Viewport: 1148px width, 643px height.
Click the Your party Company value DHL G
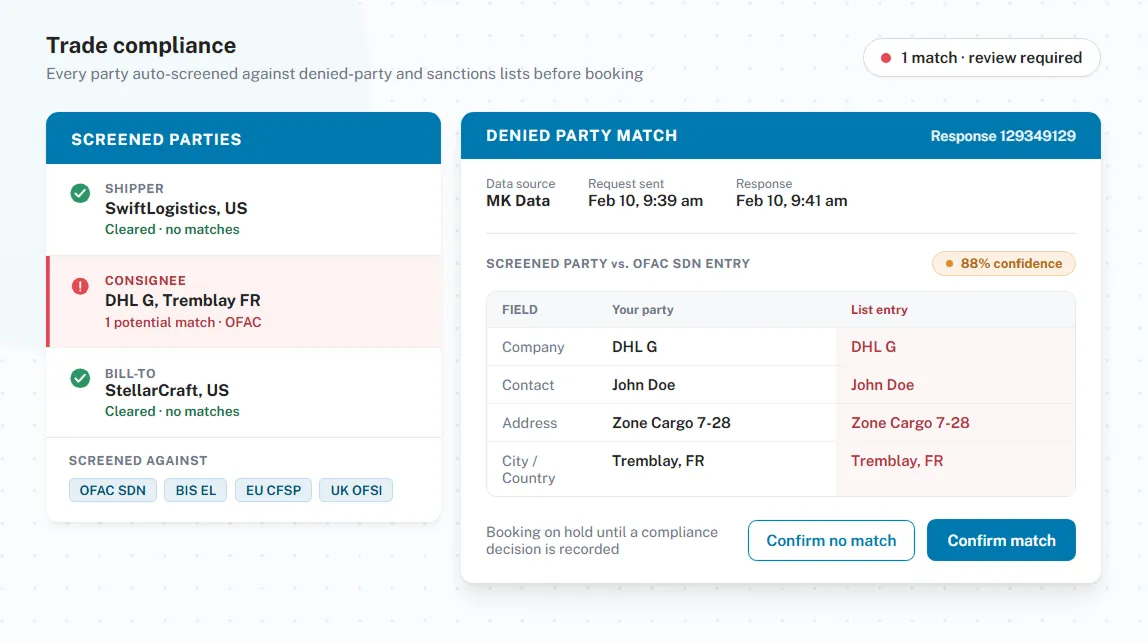click(635, 347)
